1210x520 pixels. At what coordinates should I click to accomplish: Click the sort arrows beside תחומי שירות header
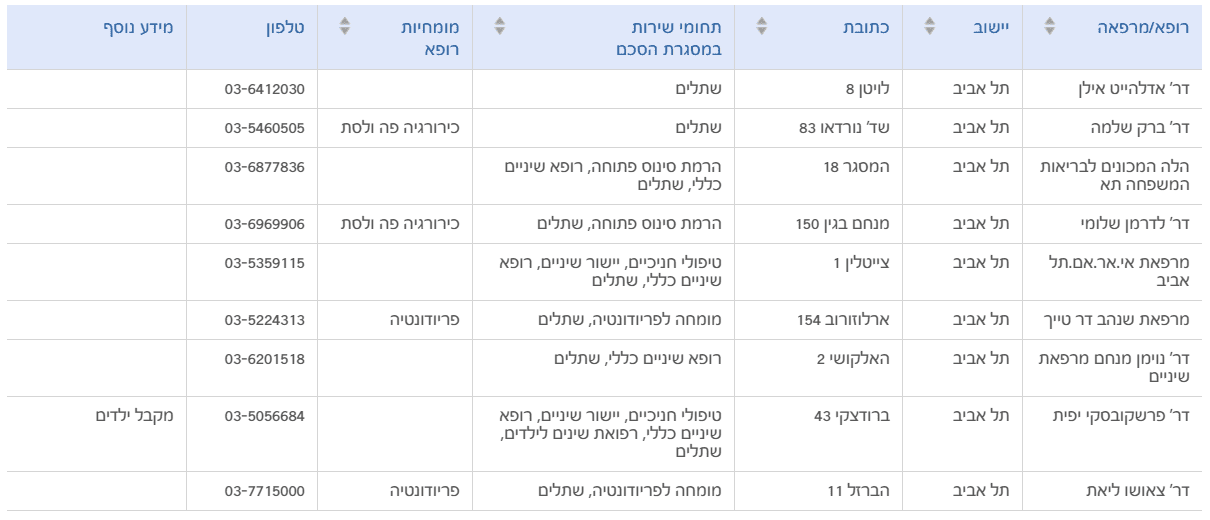(x=502, y=28)
